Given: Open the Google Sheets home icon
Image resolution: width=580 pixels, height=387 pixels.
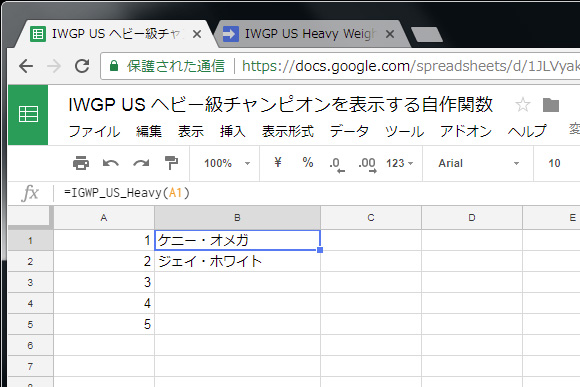Looking at the screenshot, I should [x=28, y=114].
